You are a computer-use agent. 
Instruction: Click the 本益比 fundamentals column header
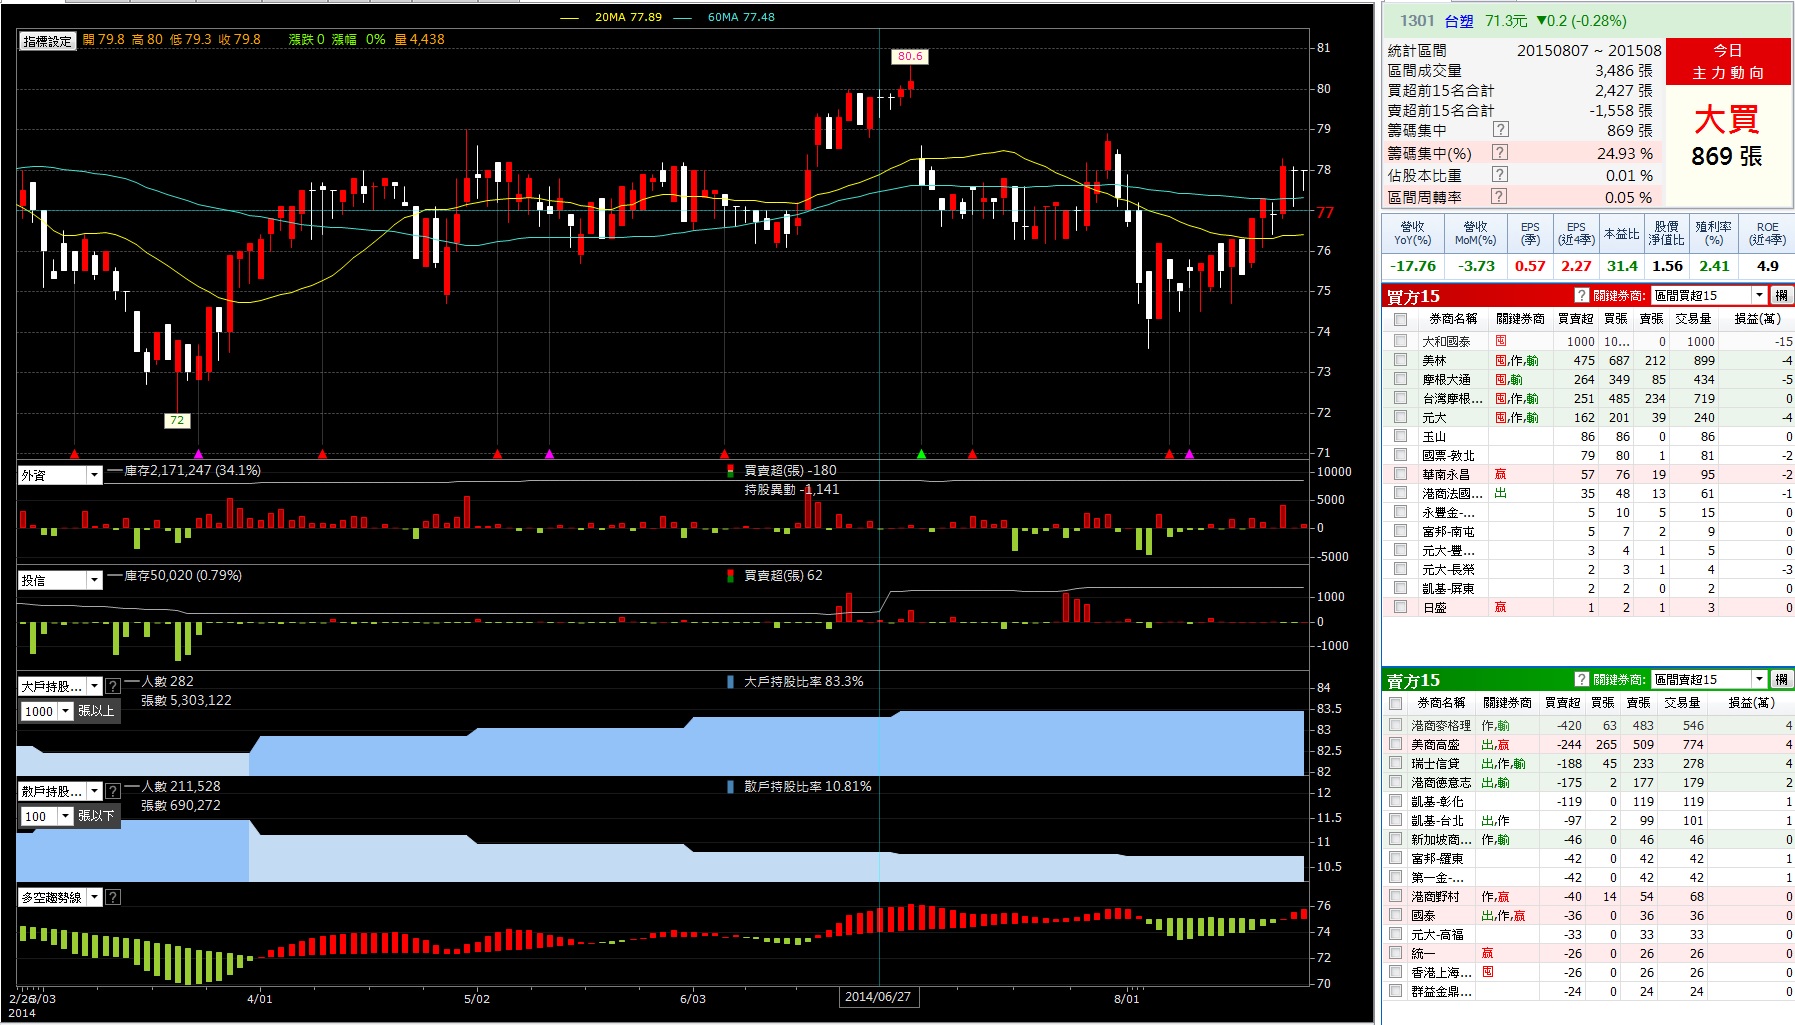coord(1621,233)
